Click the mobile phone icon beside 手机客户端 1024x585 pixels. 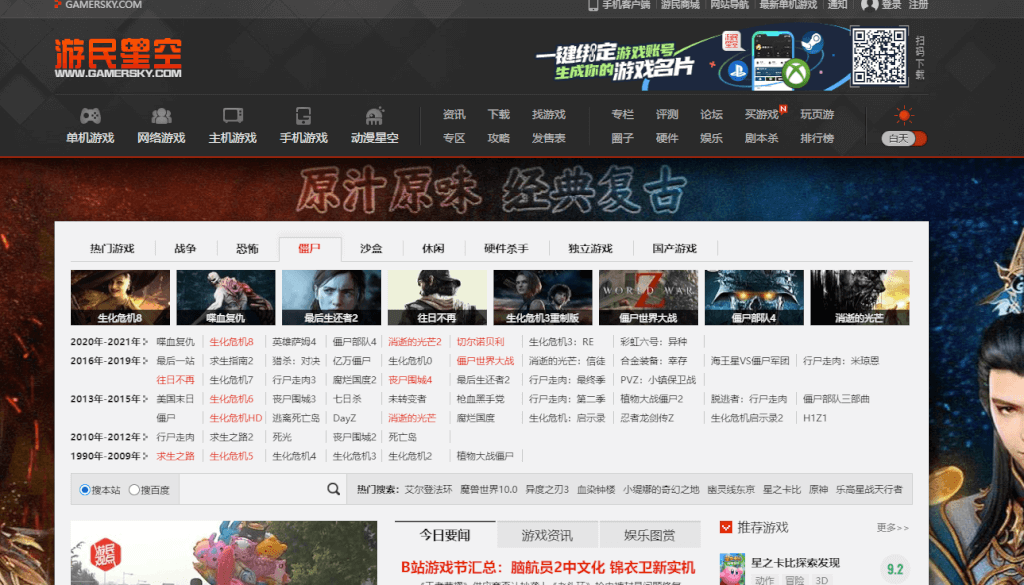click(x=594, y=5)
